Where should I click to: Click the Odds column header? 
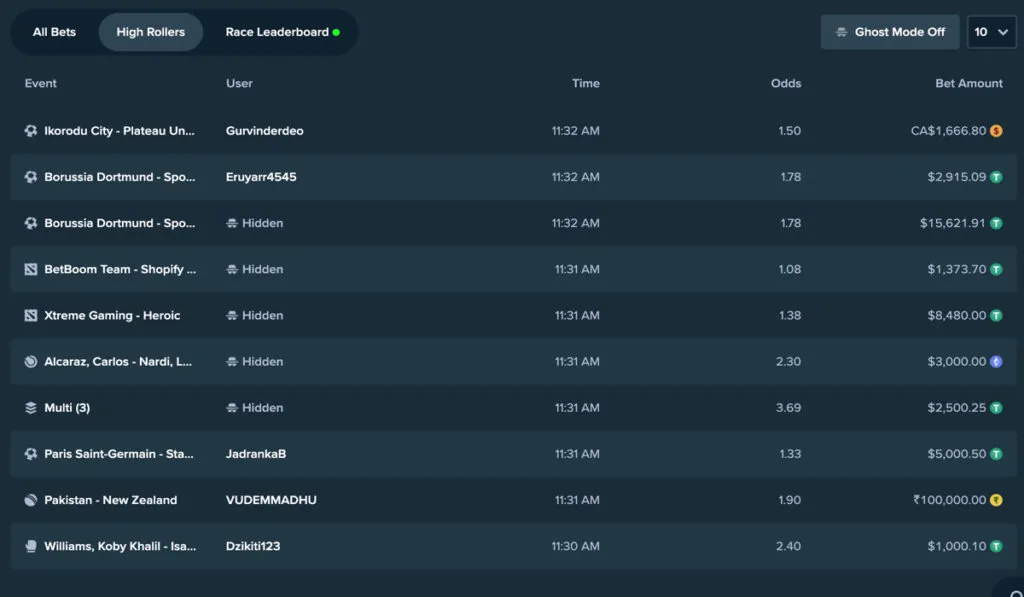pyautogui.click(x=786, y=84)
